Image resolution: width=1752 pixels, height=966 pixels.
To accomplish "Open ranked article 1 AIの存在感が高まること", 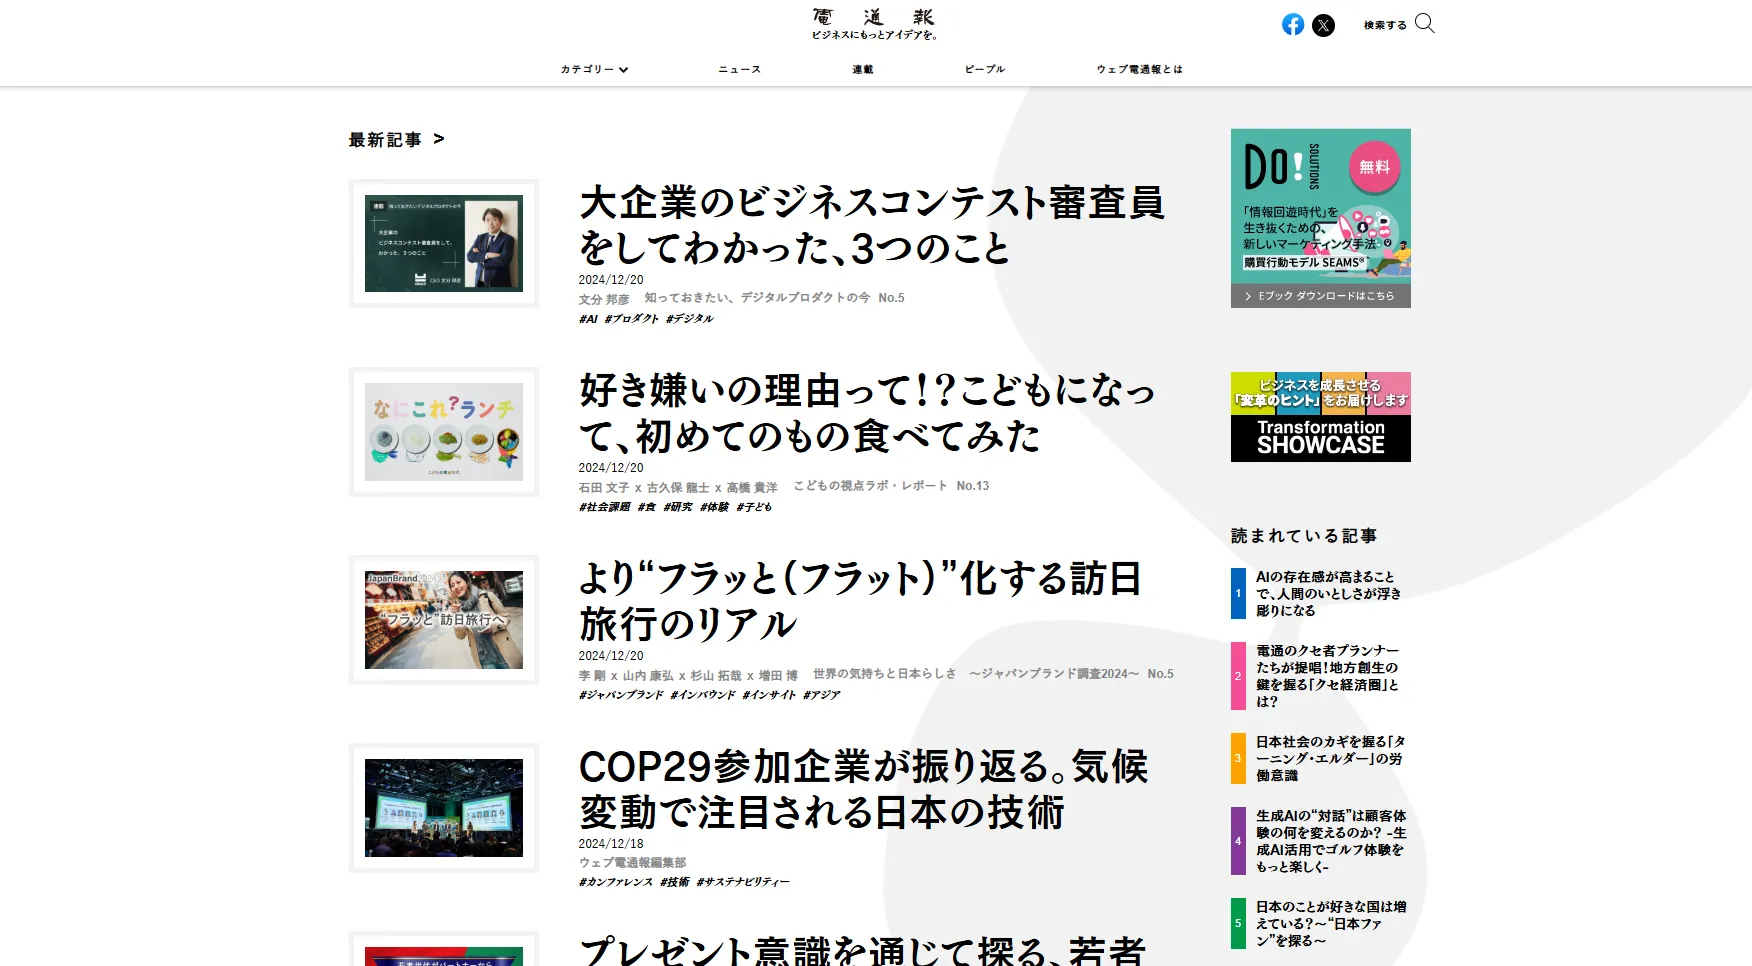I will [x=1320, y=594].
